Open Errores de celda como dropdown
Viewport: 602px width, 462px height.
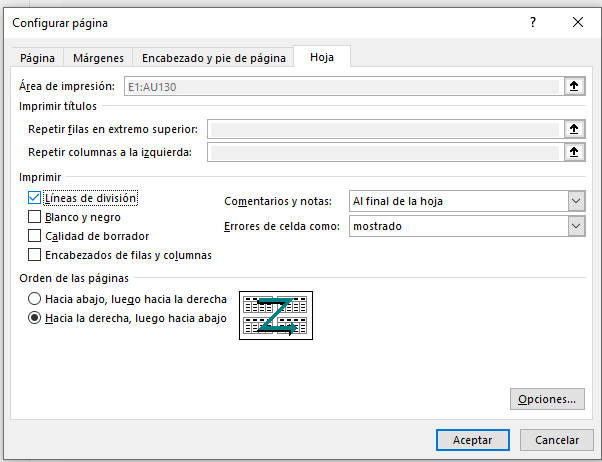point(466,227)
